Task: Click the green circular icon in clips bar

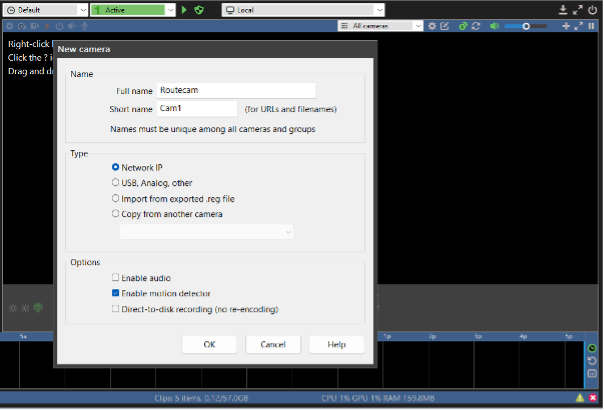Action: pyautogui.click(x=38, y=308)
